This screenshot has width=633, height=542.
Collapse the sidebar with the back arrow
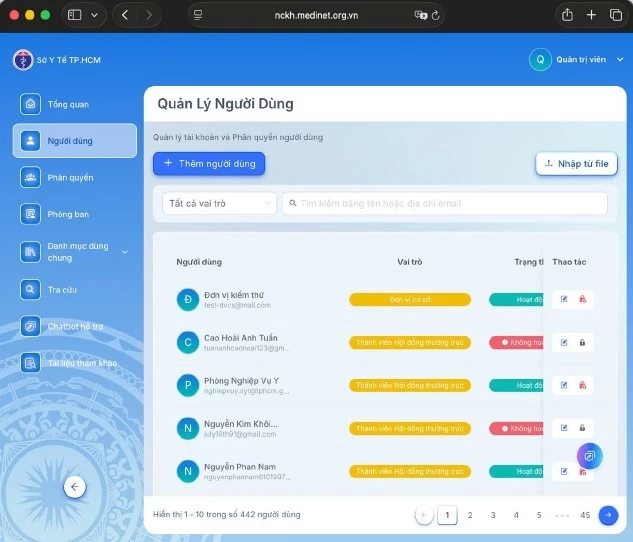click(75, 487)
